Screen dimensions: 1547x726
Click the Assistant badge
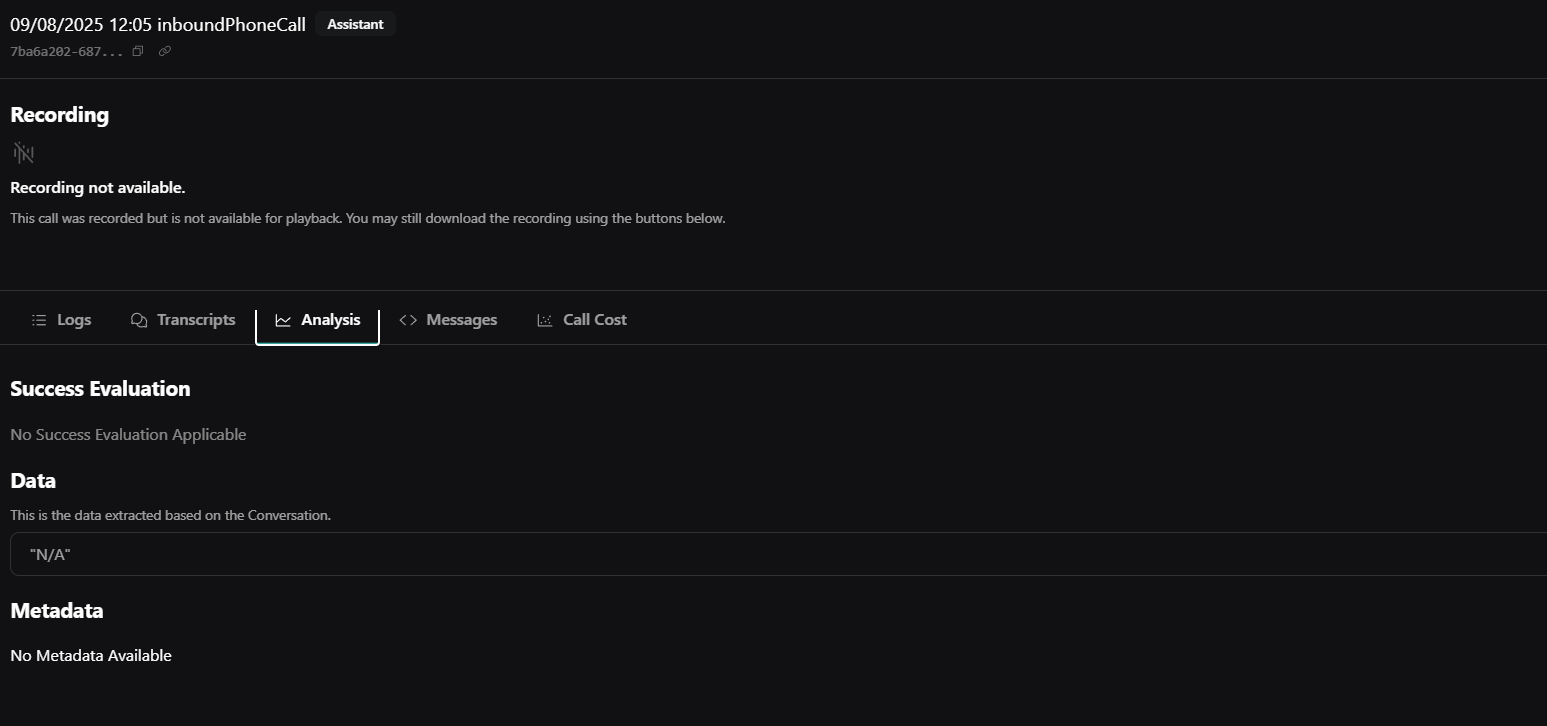pos(355,24)
